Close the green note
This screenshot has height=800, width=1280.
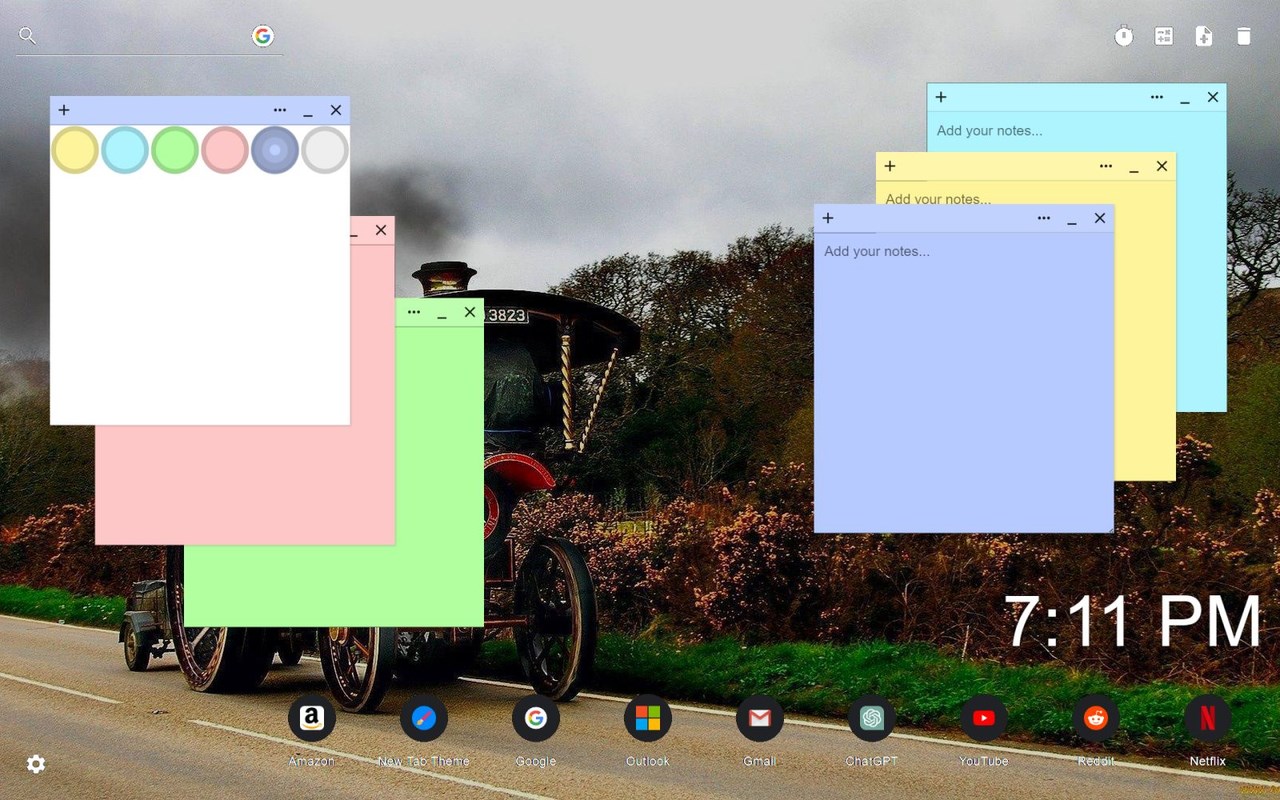[470, 312]
